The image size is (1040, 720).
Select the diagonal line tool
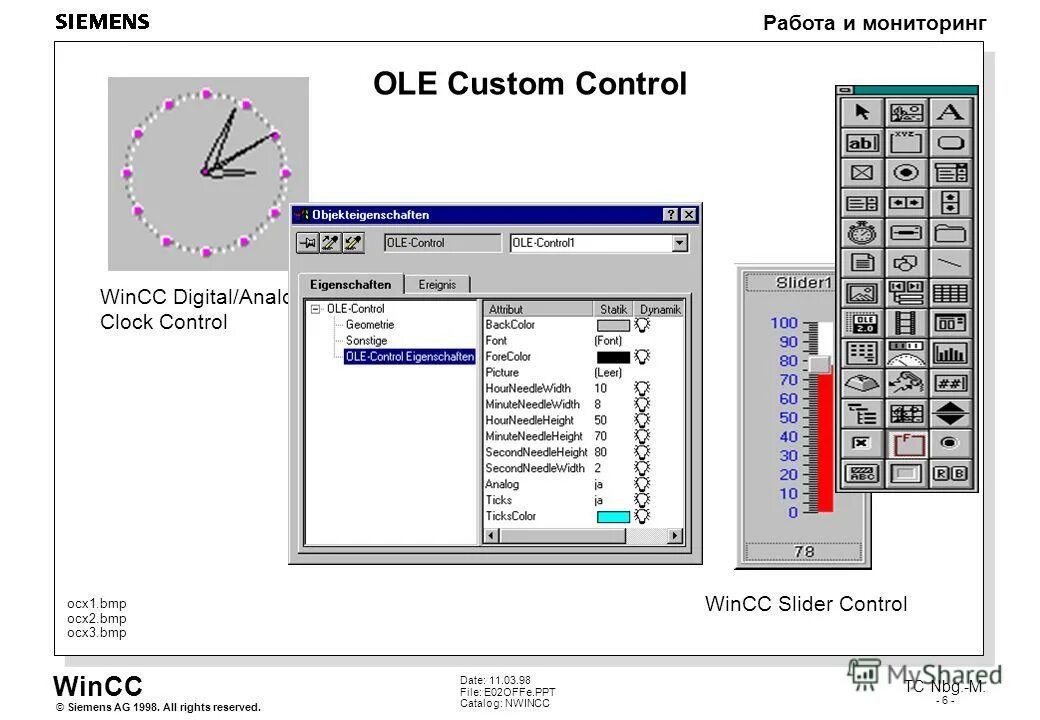(x=950, y=263)
